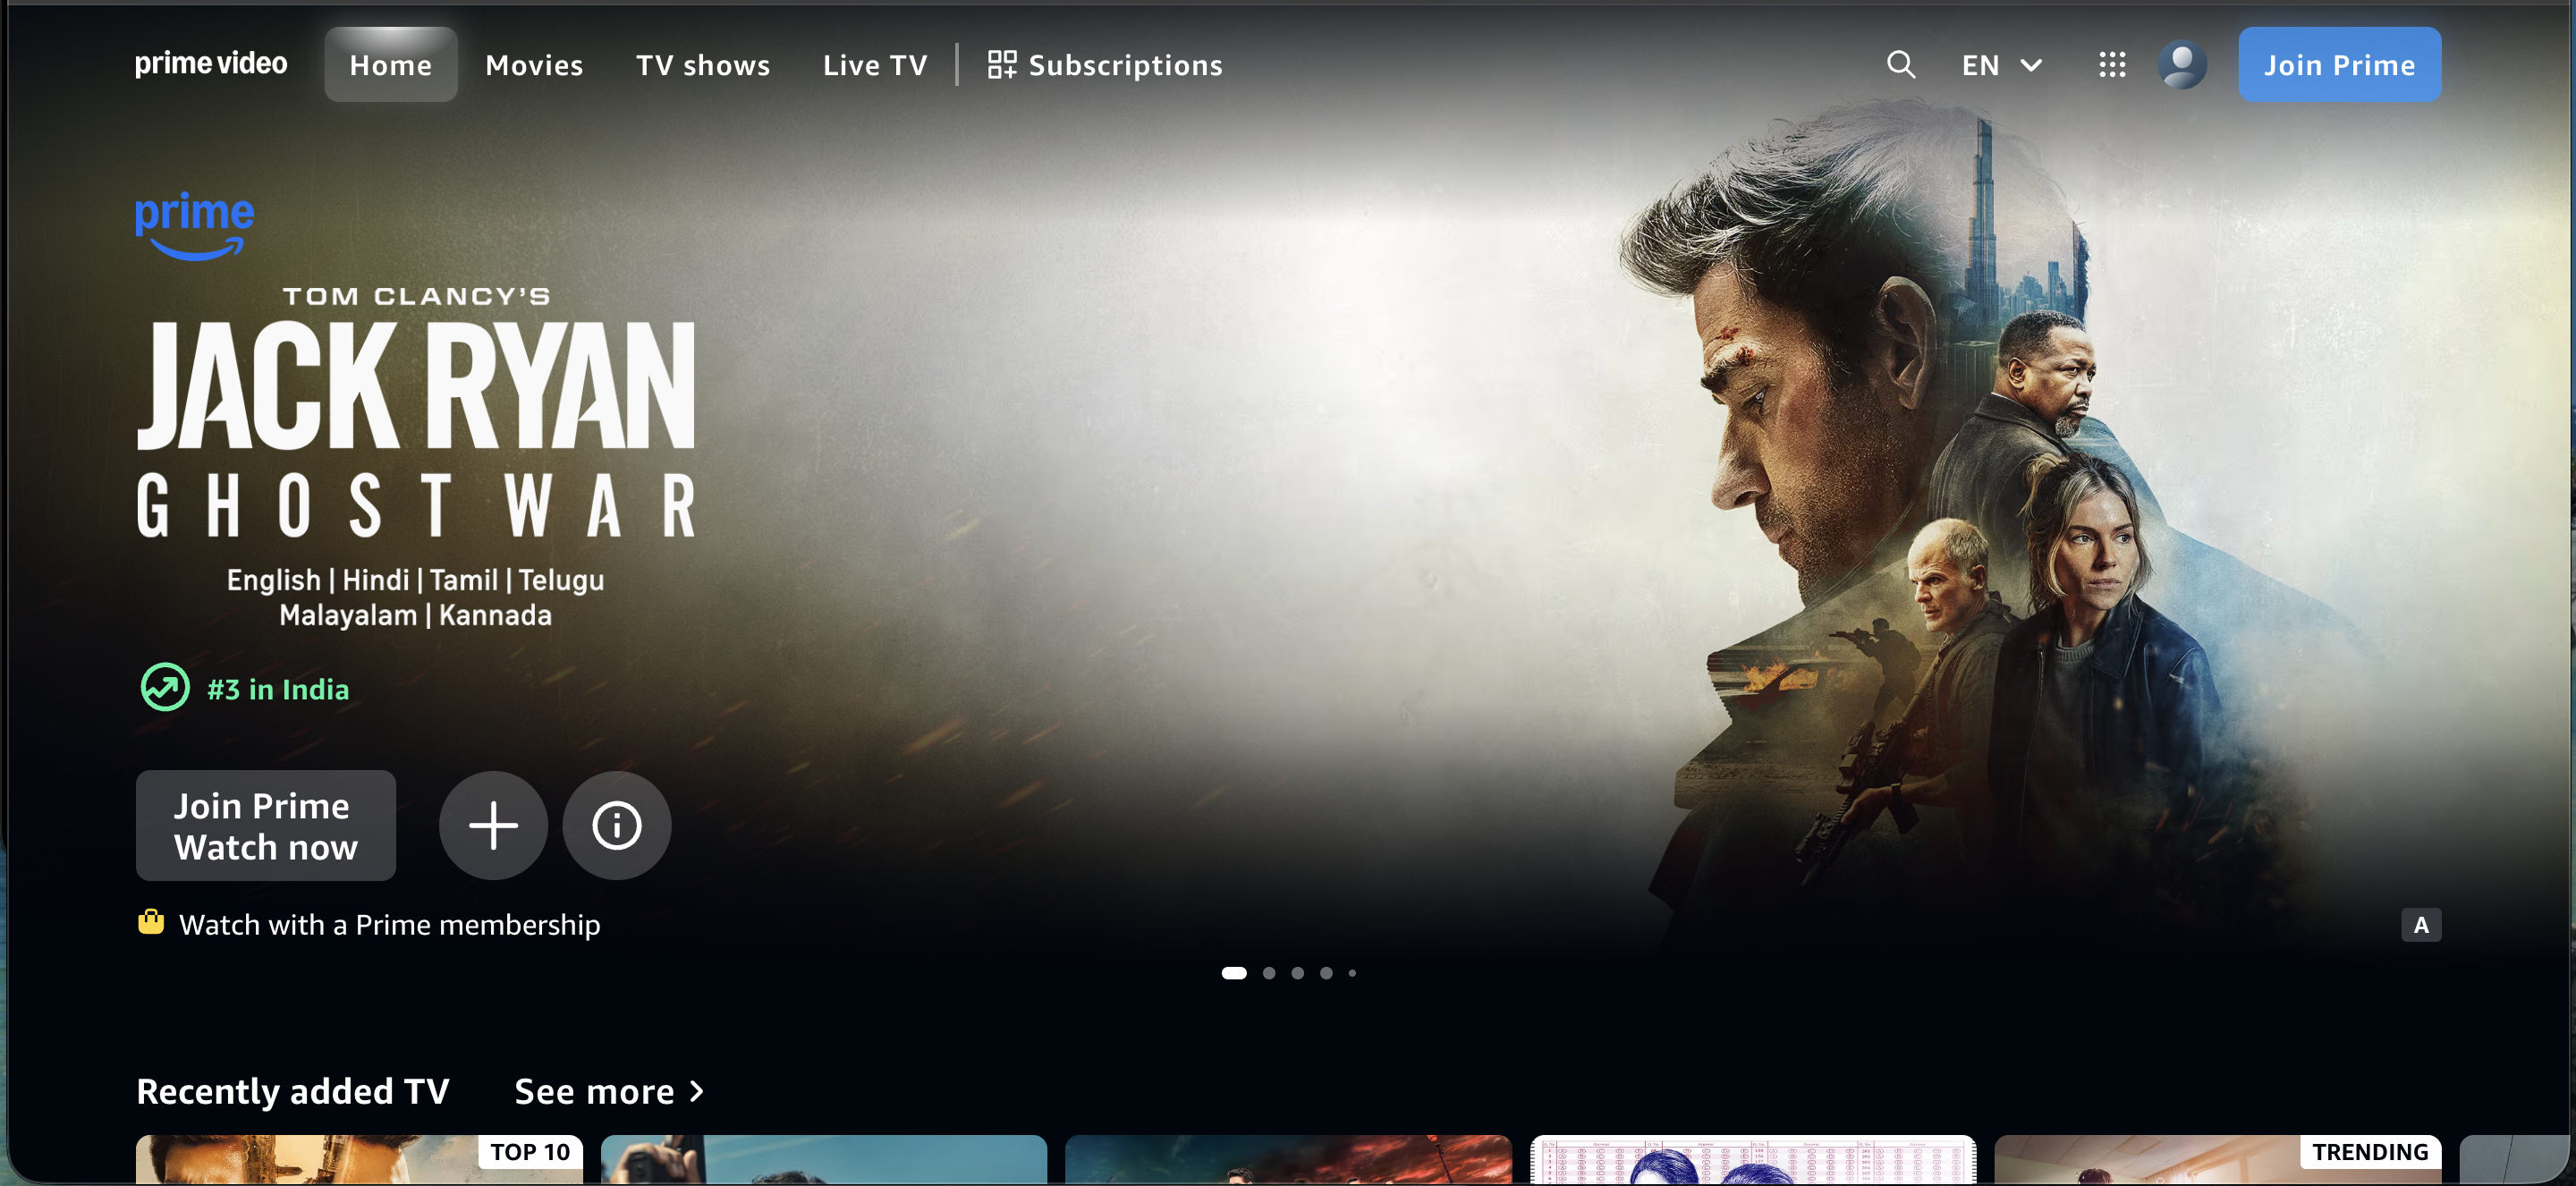Click the 'English | Hindi | Tamil | Telugu' text

[415, 580]
